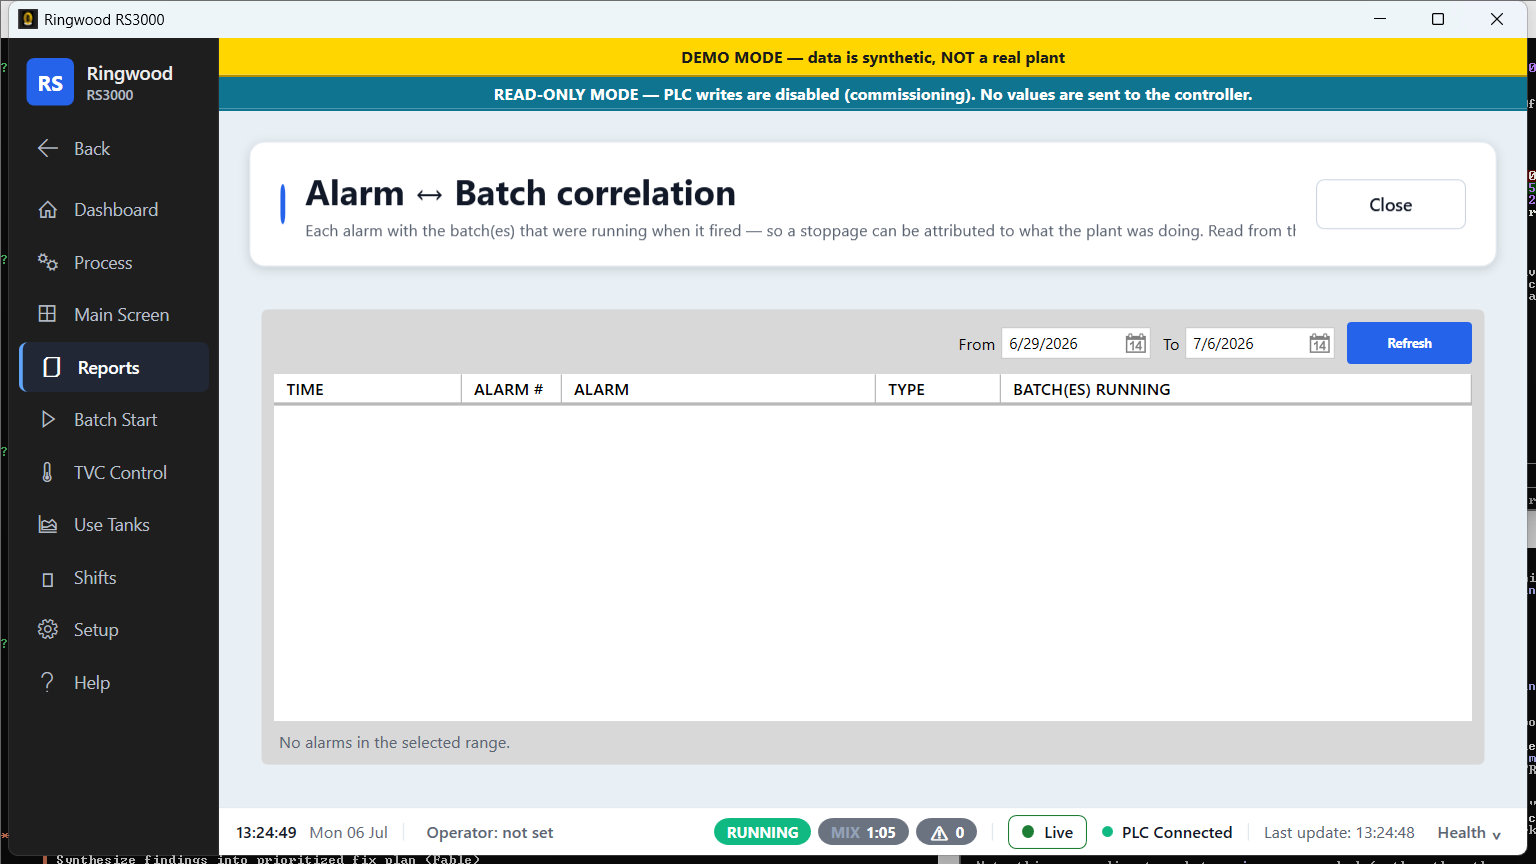Click the PLC Connected status
The height and width of the screenshot is (864, 1536).
(1167, 832)
